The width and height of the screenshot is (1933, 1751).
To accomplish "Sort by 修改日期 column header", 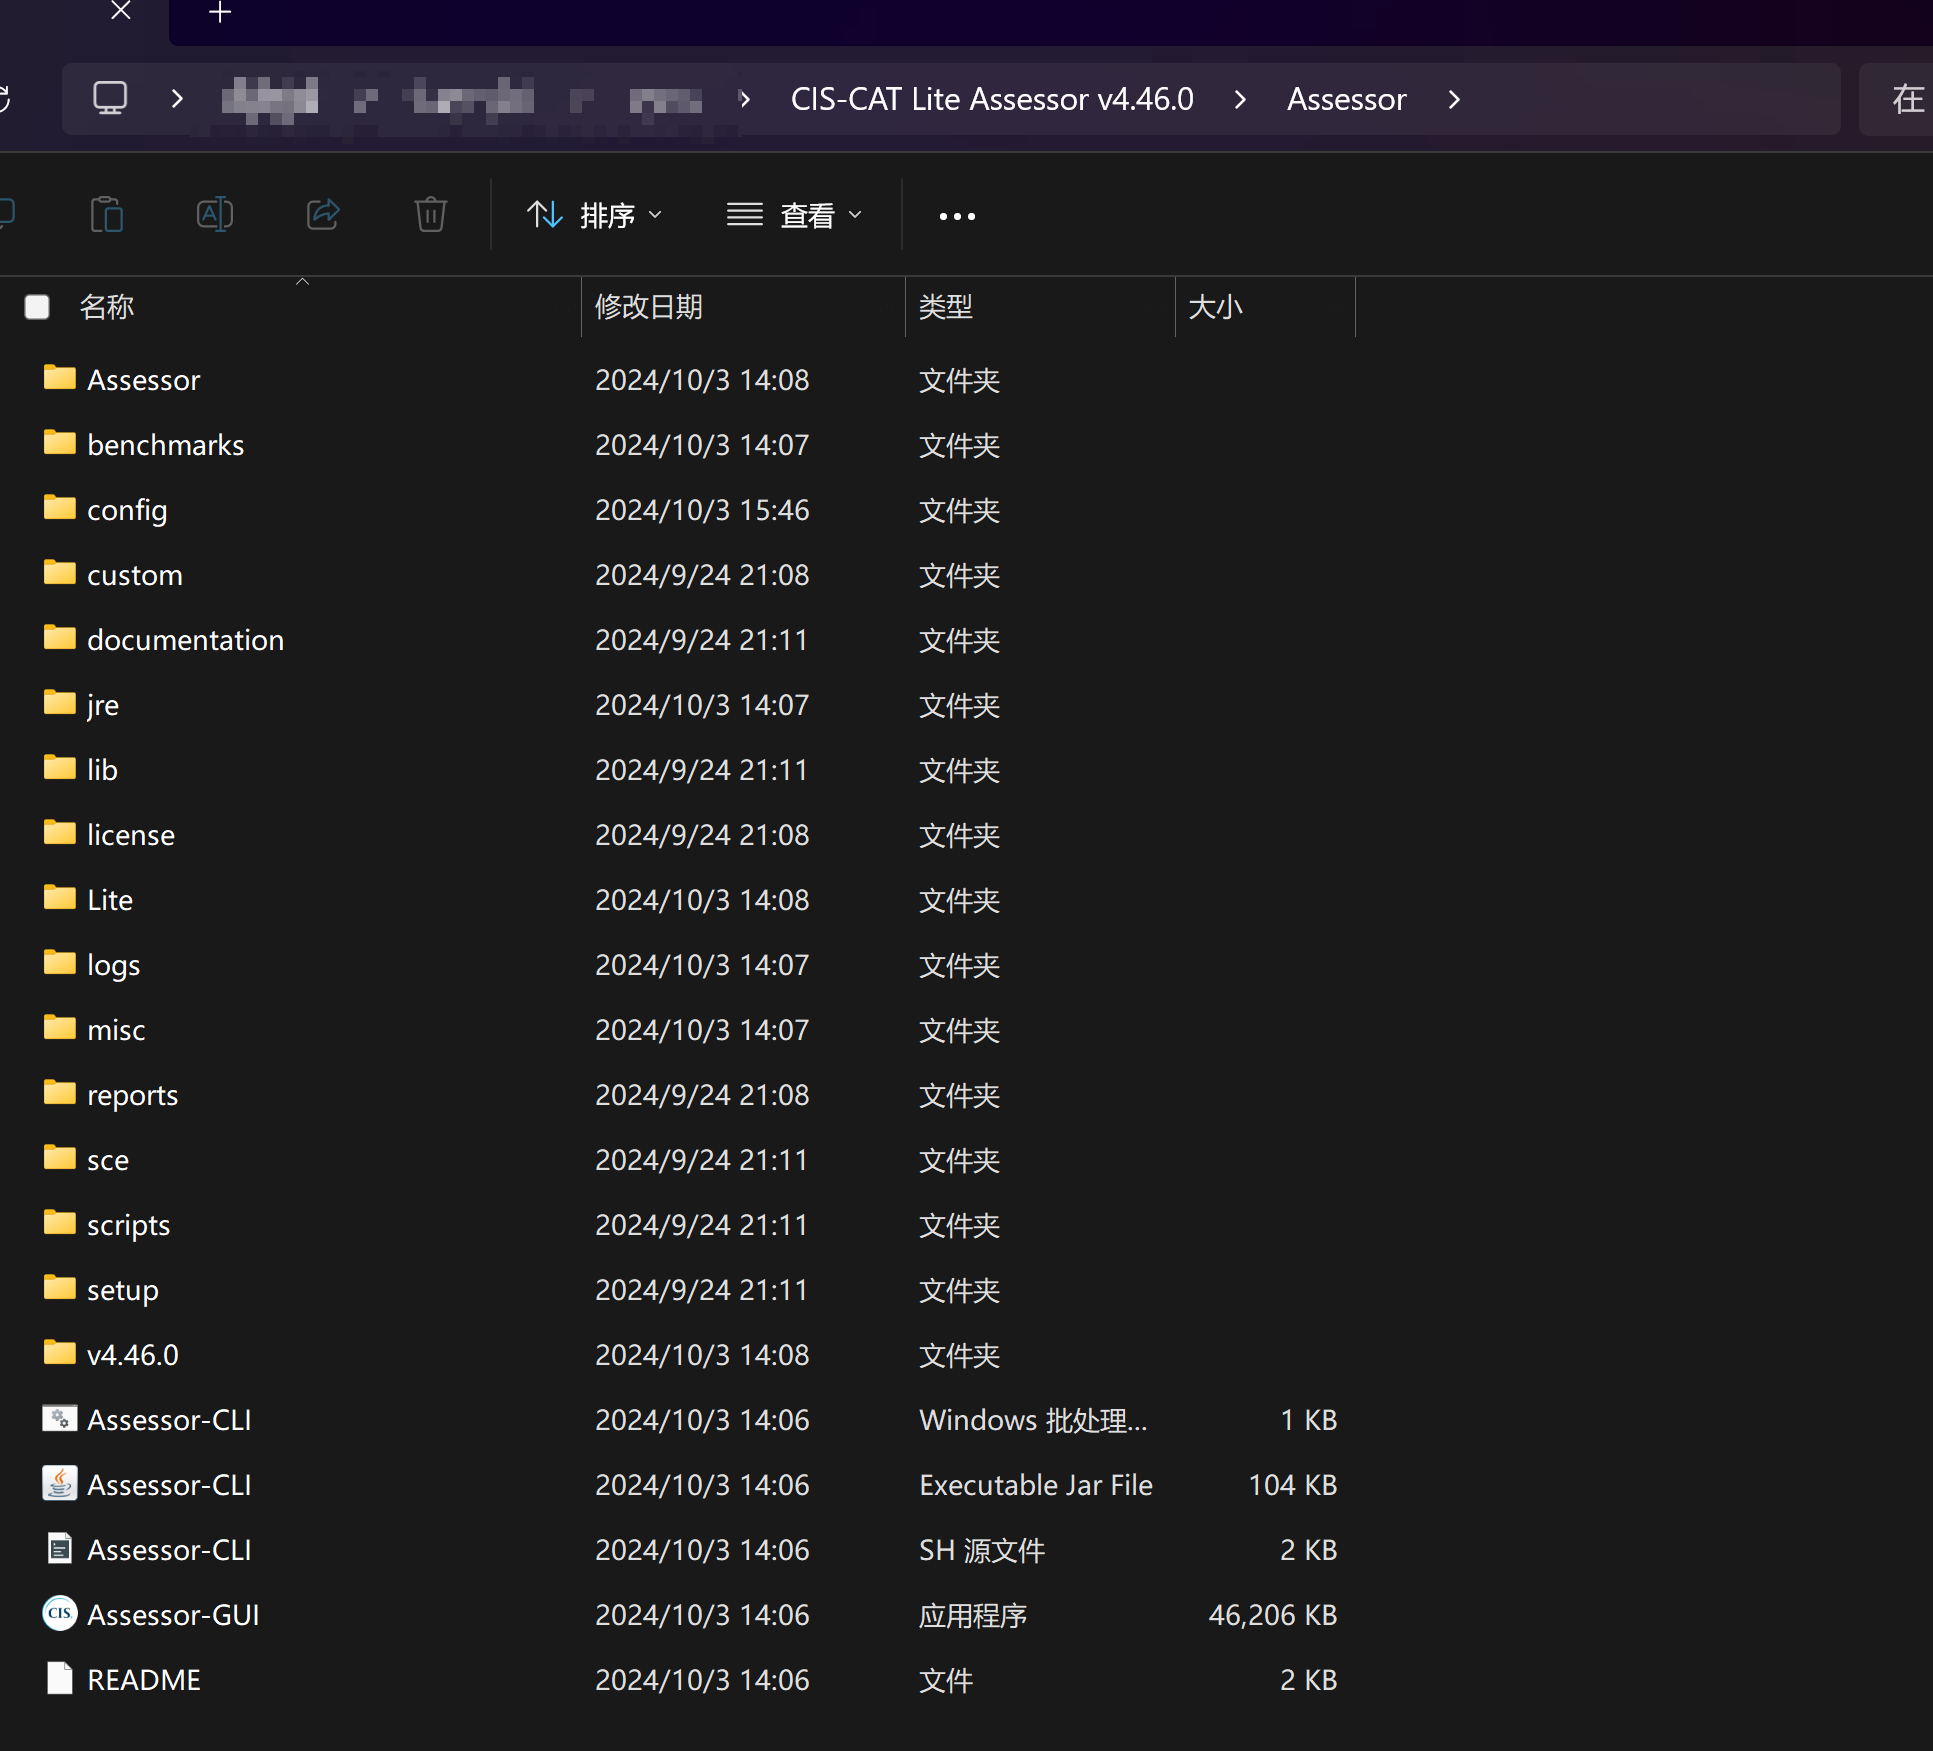I will point(649,307).
